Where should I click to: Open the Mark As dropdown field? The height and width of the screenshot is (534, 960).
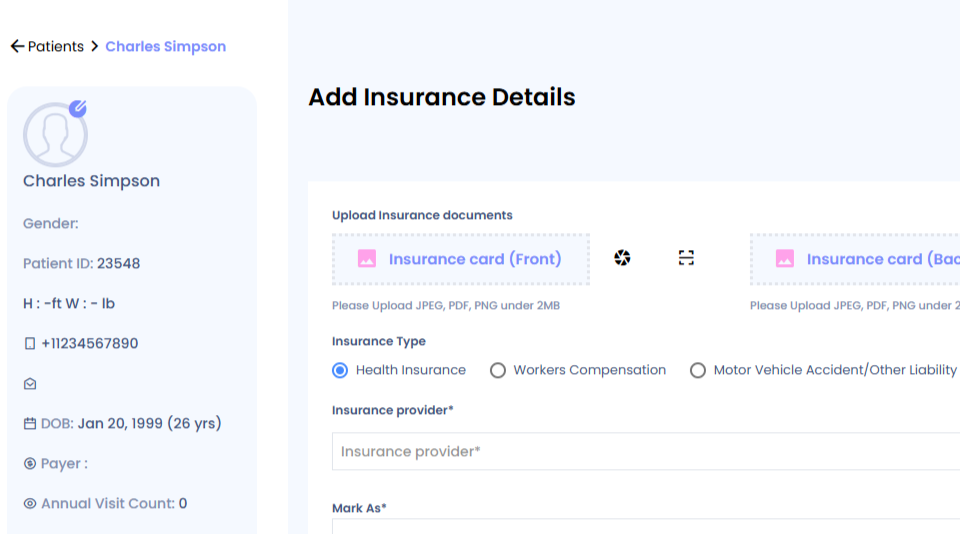click(646, 527)
